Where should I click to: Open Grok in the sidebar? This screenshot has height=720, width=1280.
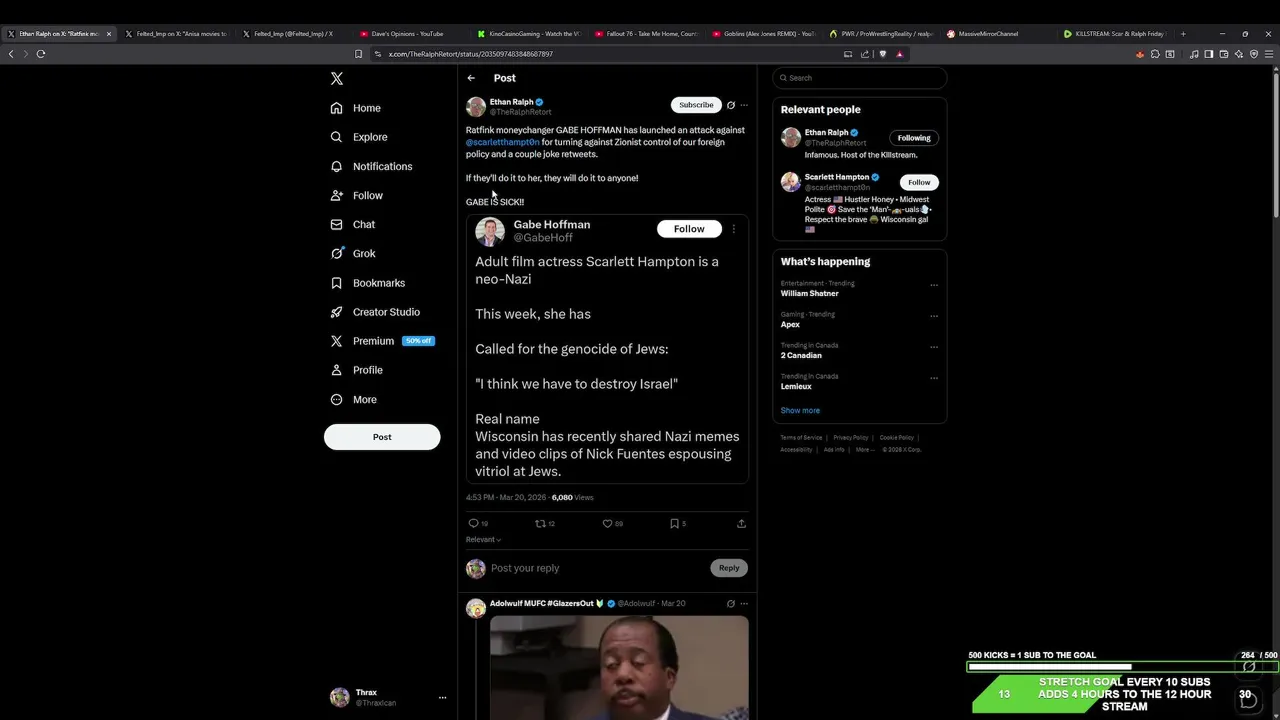tap(353, 253)
